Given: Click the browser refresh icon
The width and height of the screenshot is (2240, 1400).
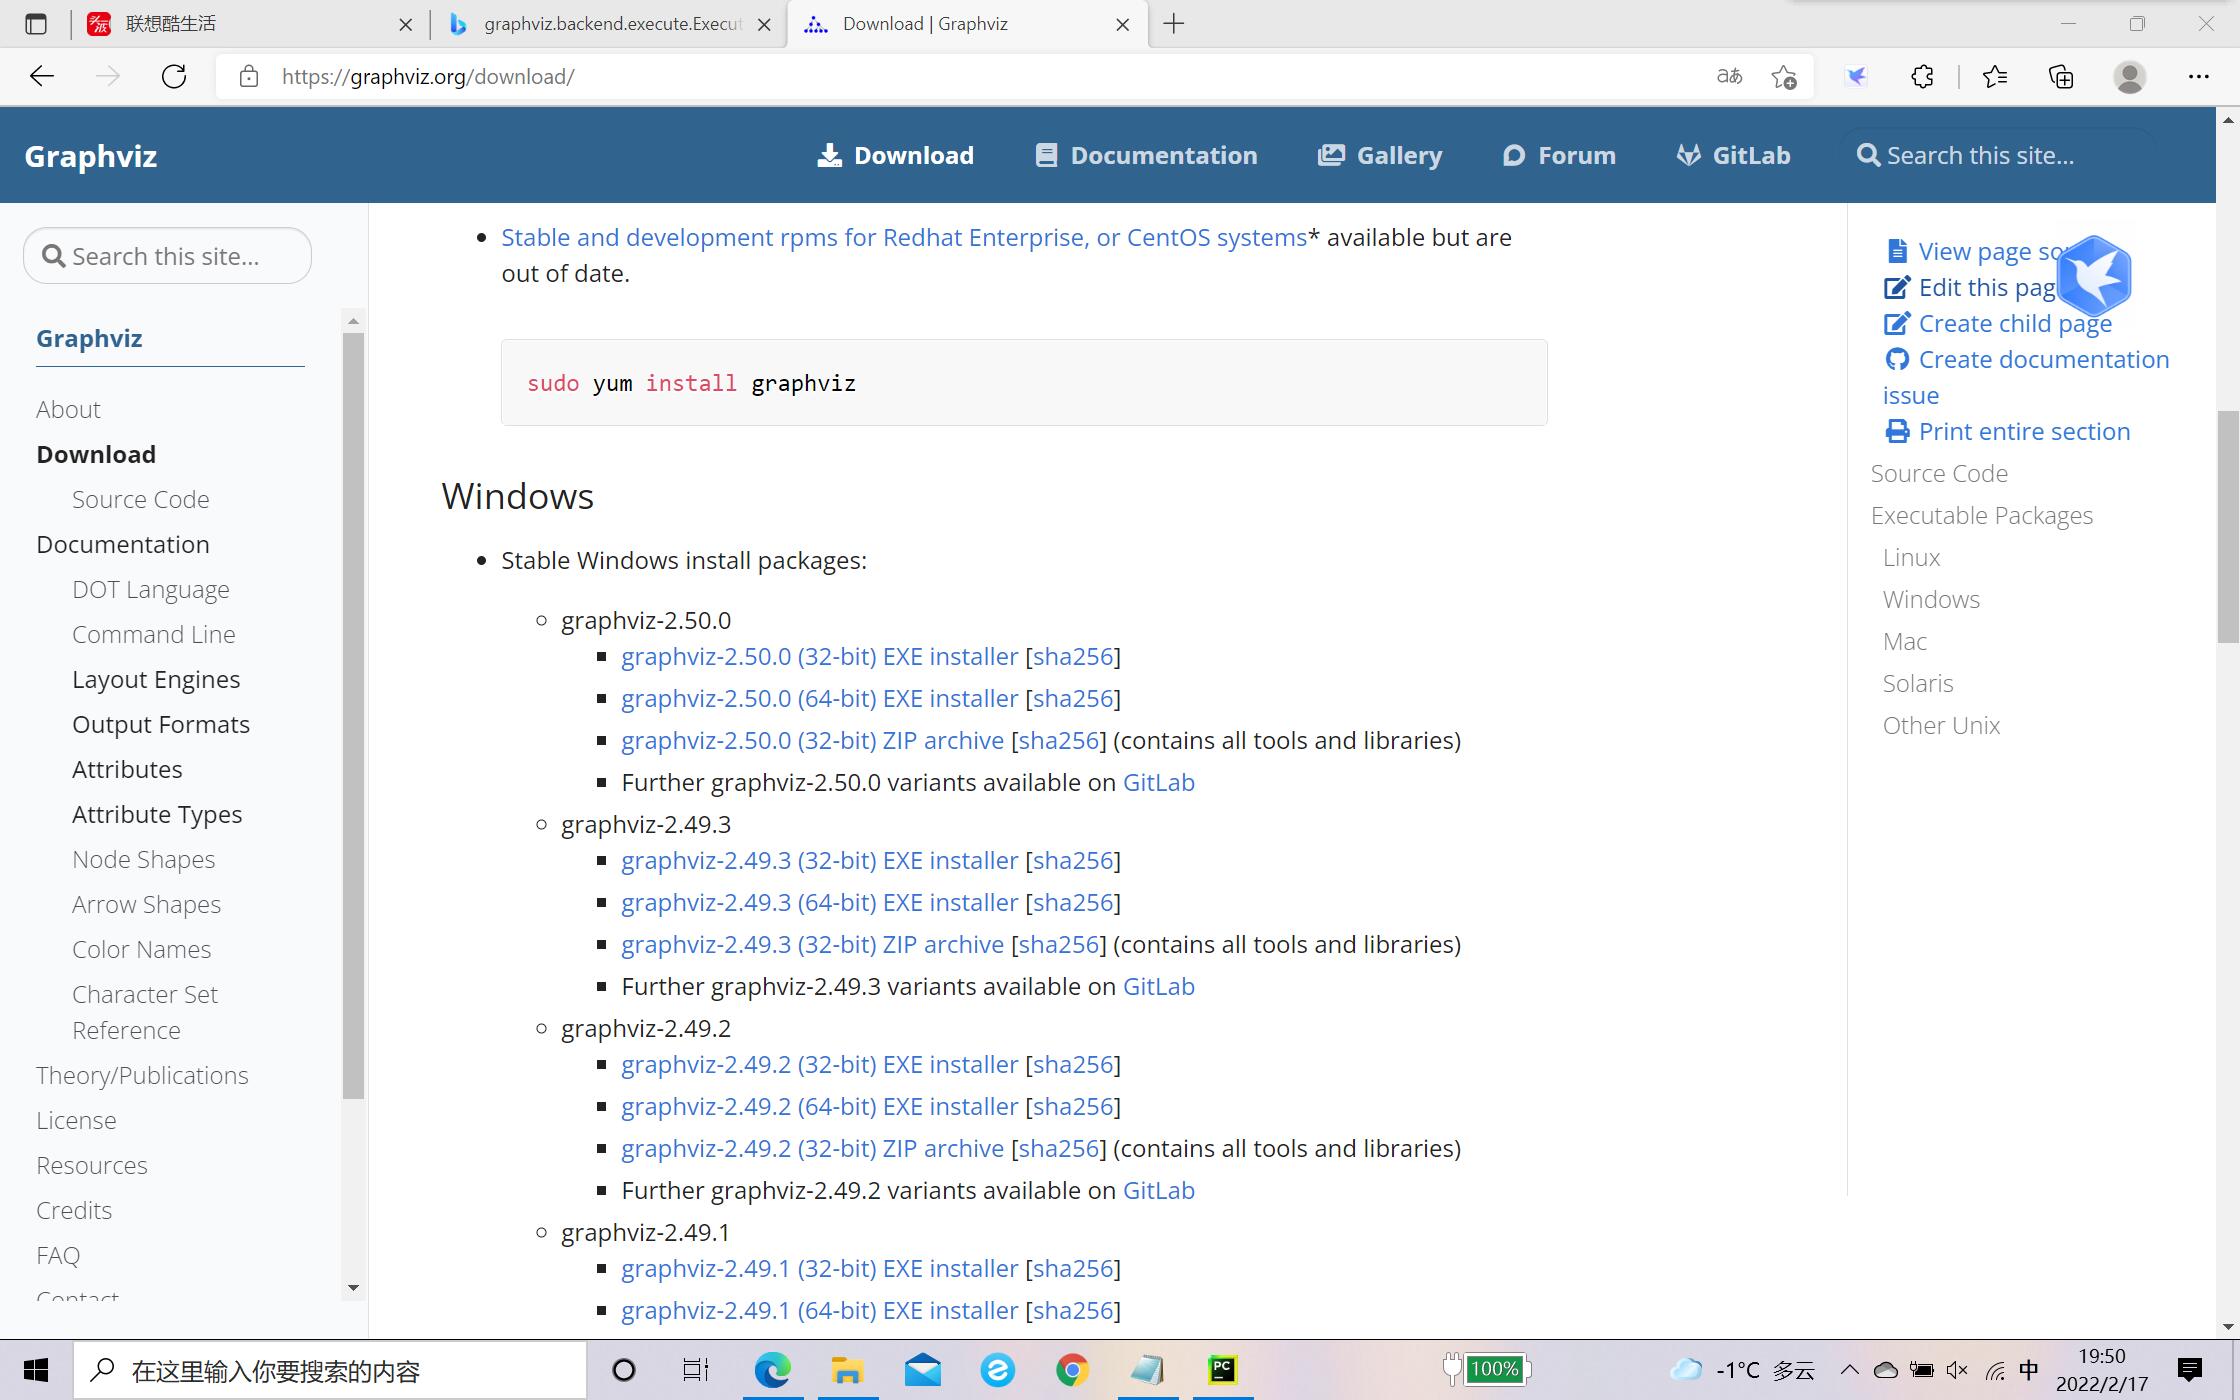Looking at the screenshot, I should pos(174,77).
